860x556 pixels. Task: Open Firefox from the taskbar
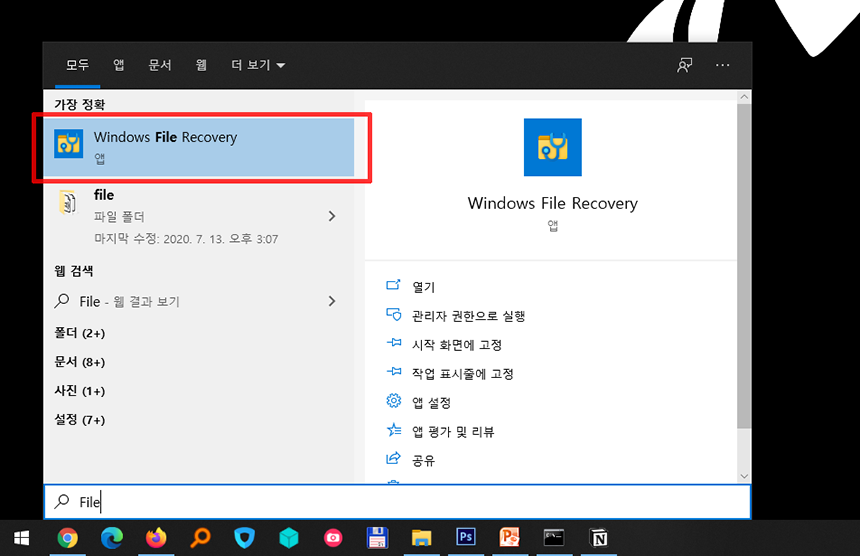tap(156, 538)
